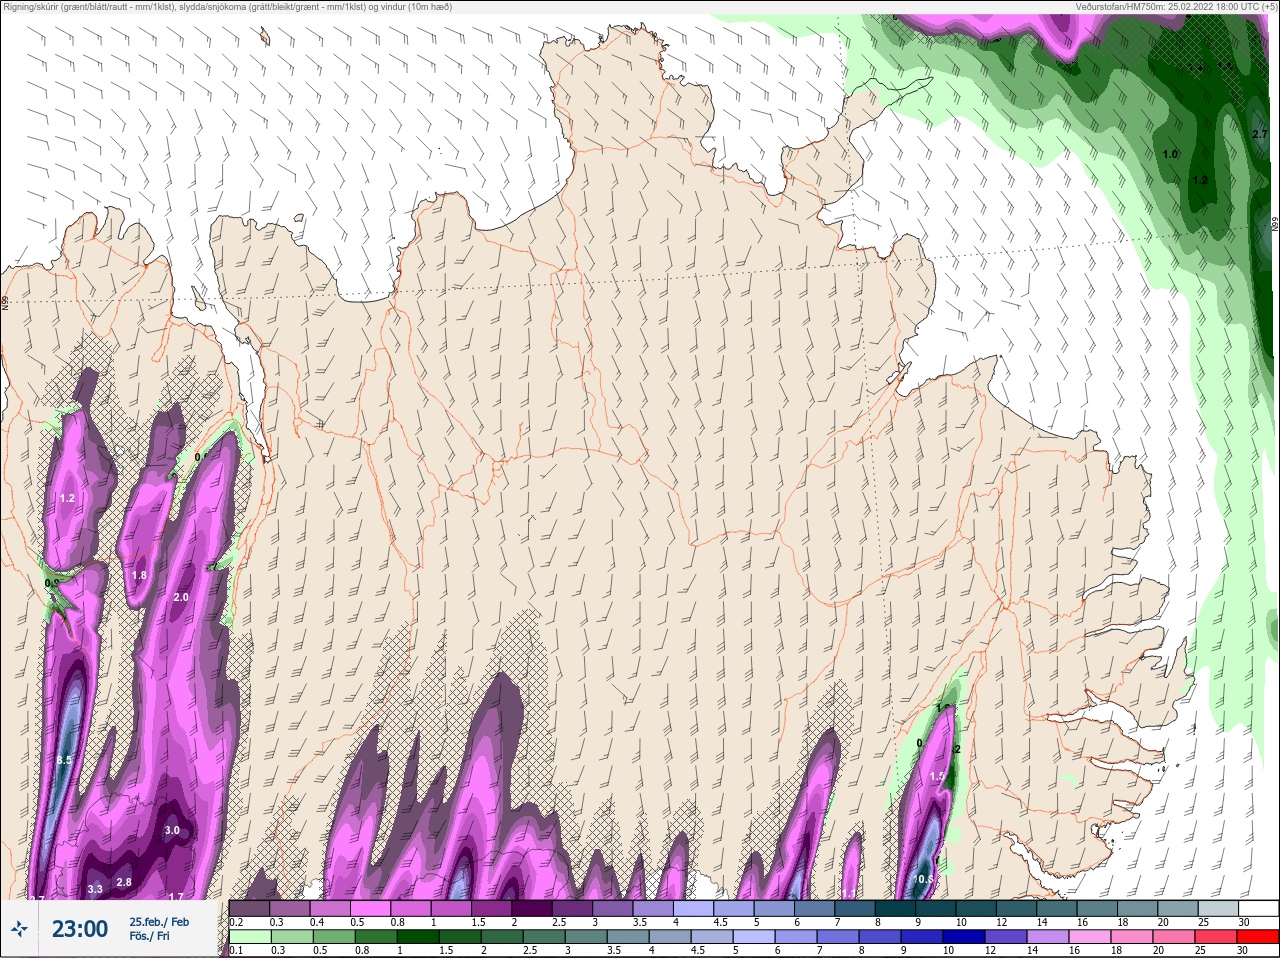This screenshot has width=1280, height=958.
Task: Click the '2.8' precipitation value on the map
Action: (124, 882)
